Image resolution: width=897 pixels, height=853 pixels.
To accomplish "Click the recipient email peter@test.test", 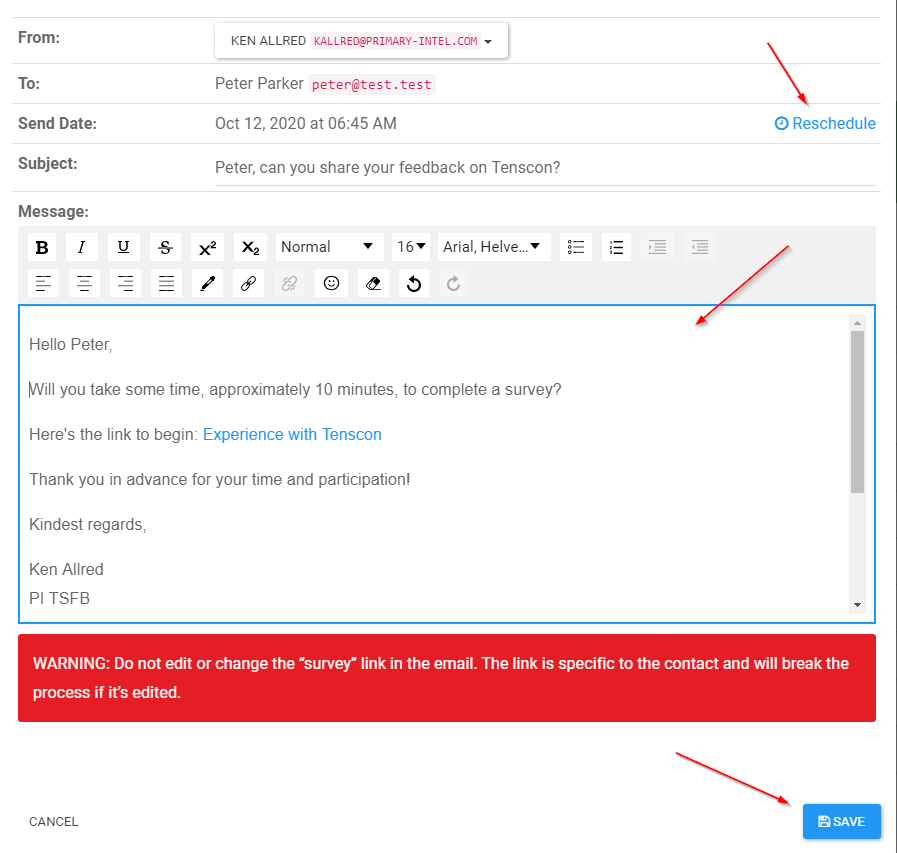I will [x=372, y=85].
